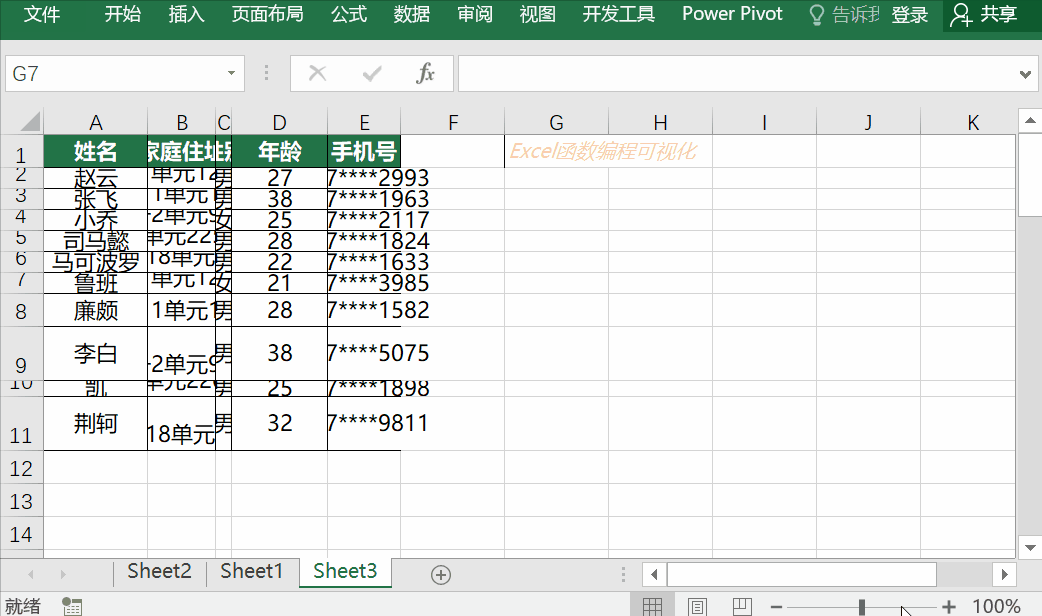Select column K header
This screenshot has width=1042, height=616.
[x=973, y=122]
